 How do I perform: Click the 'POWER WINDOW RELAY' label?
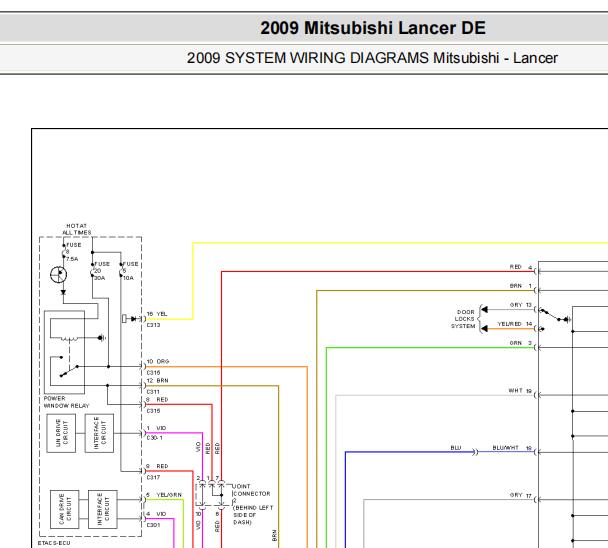[x=66, y=402]
